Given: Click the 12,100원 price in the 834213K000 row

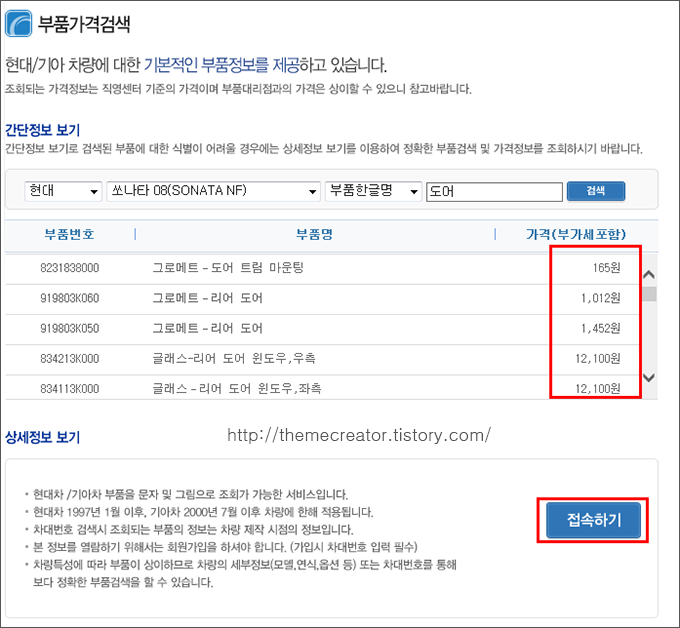Looking at the screenshot, I should tap(598, 359).
